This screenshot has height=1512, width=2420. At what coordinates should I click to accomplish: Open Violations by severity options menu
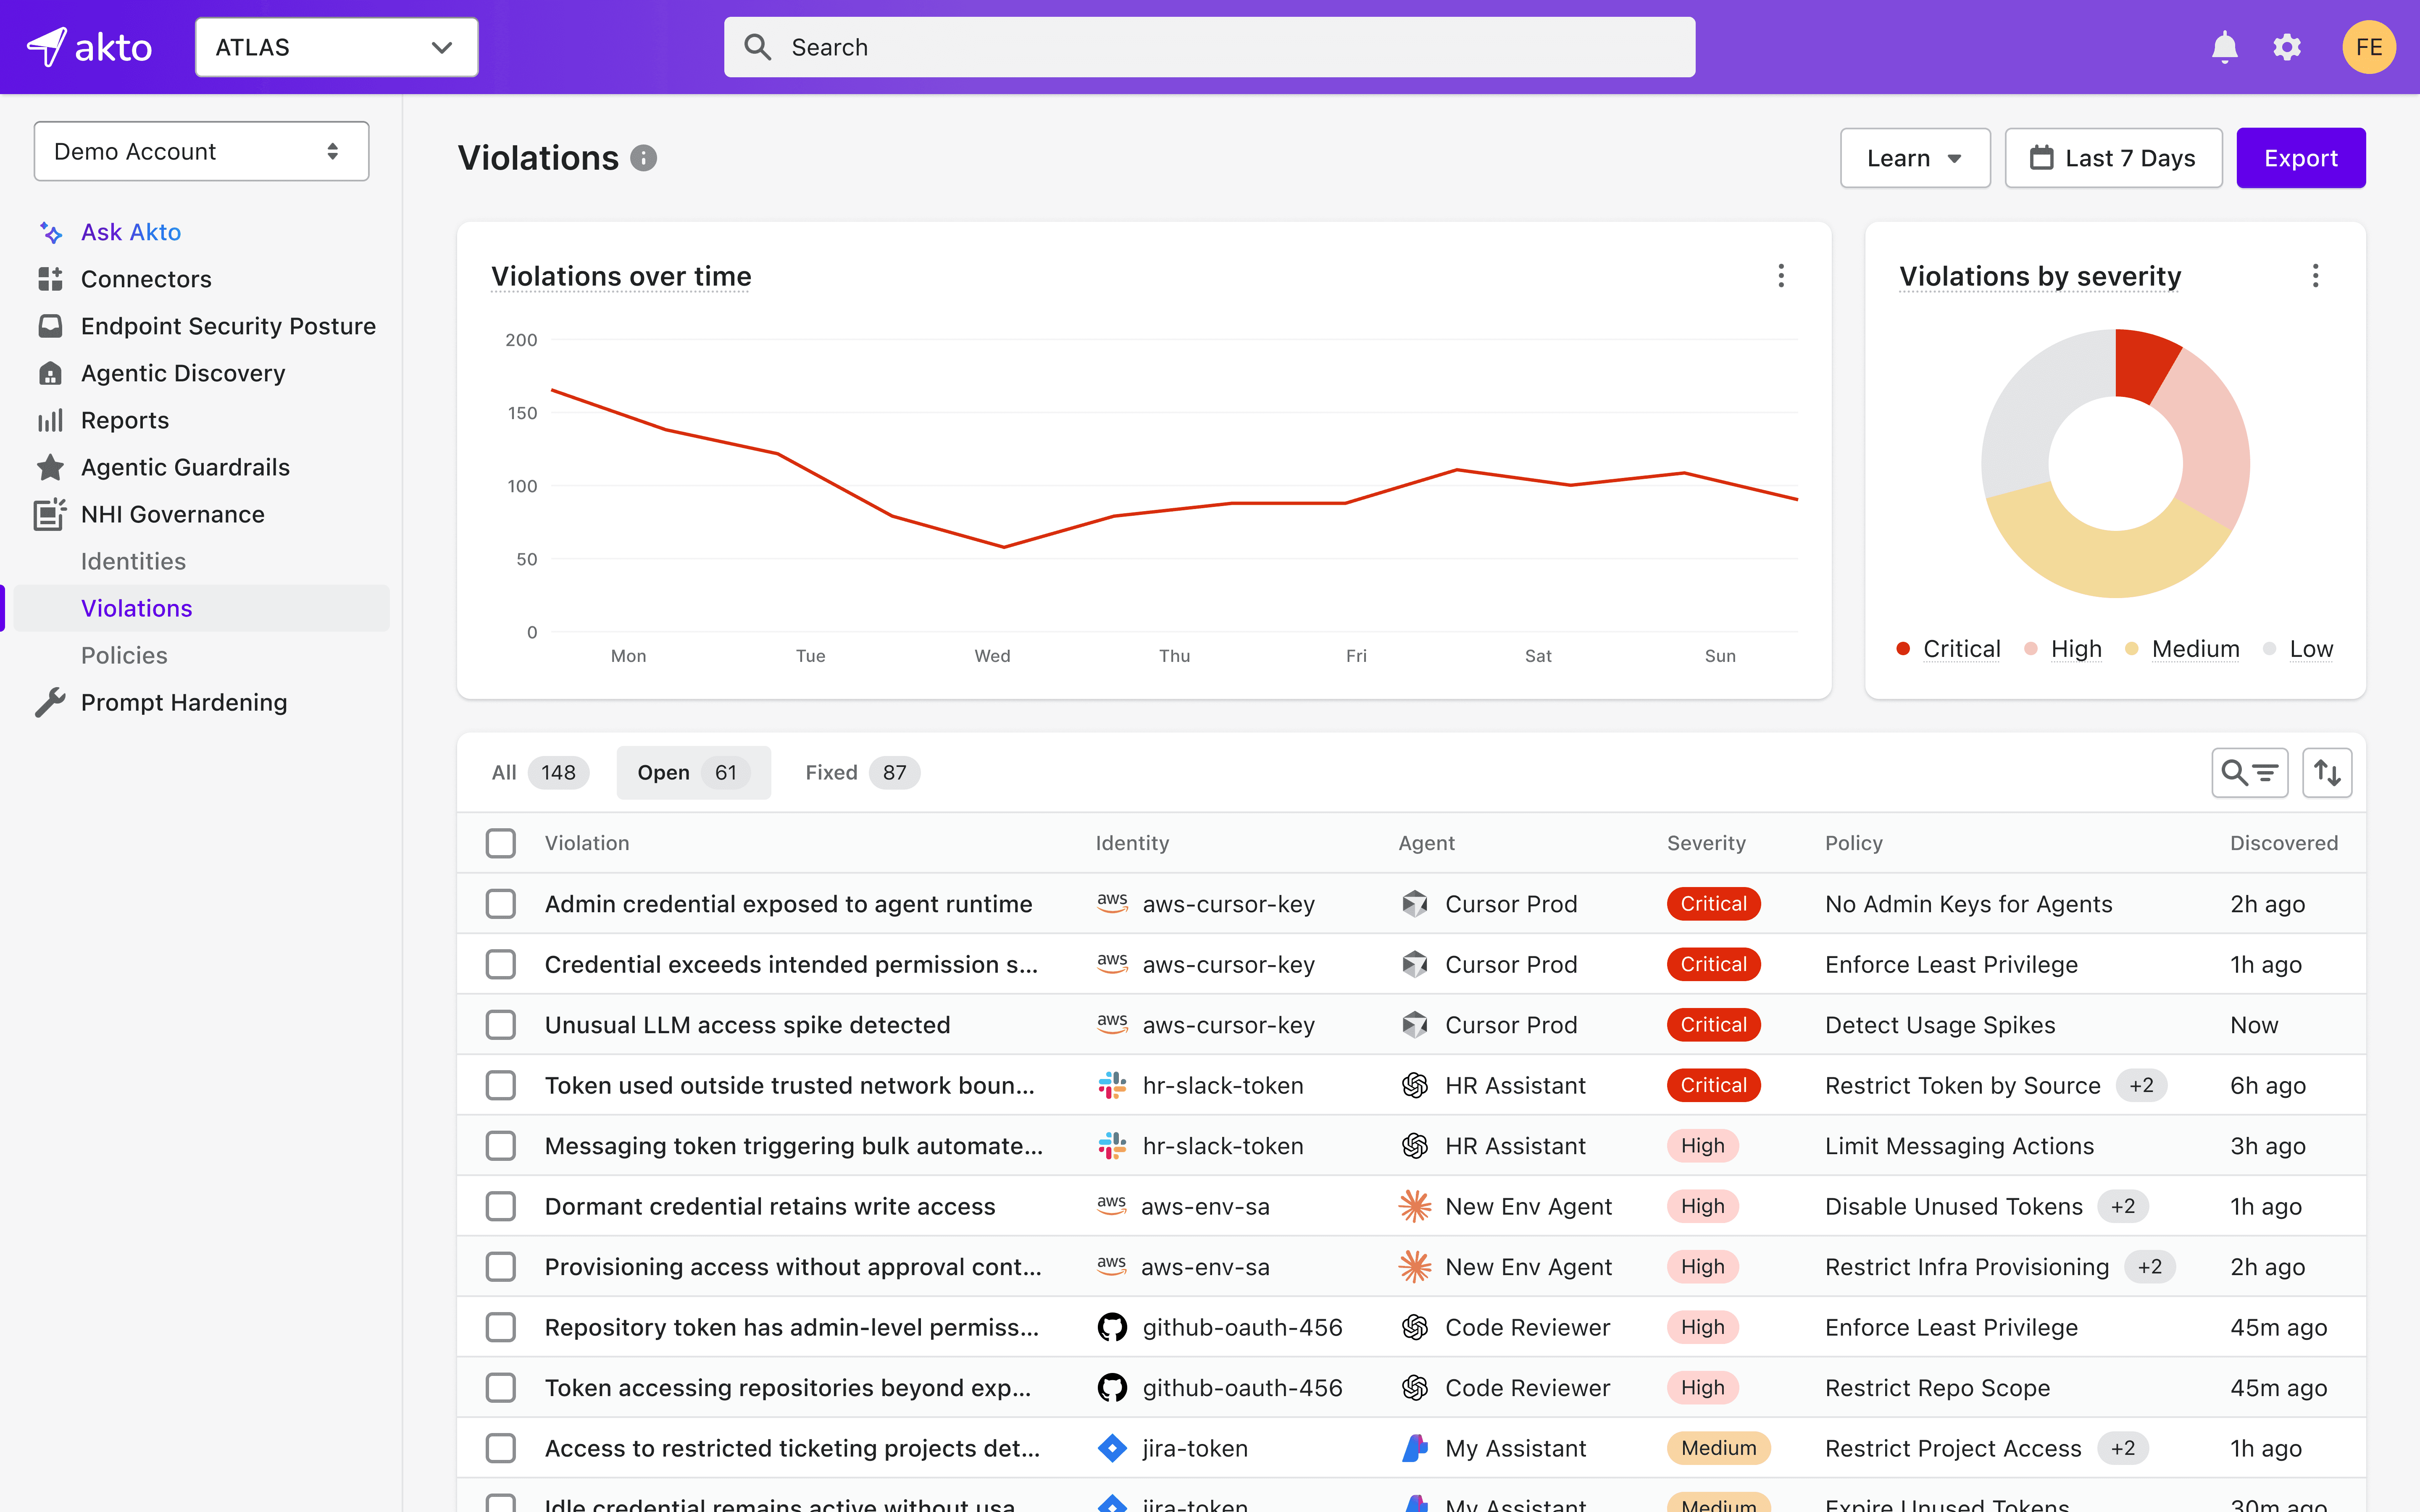tap(2315, 276)
